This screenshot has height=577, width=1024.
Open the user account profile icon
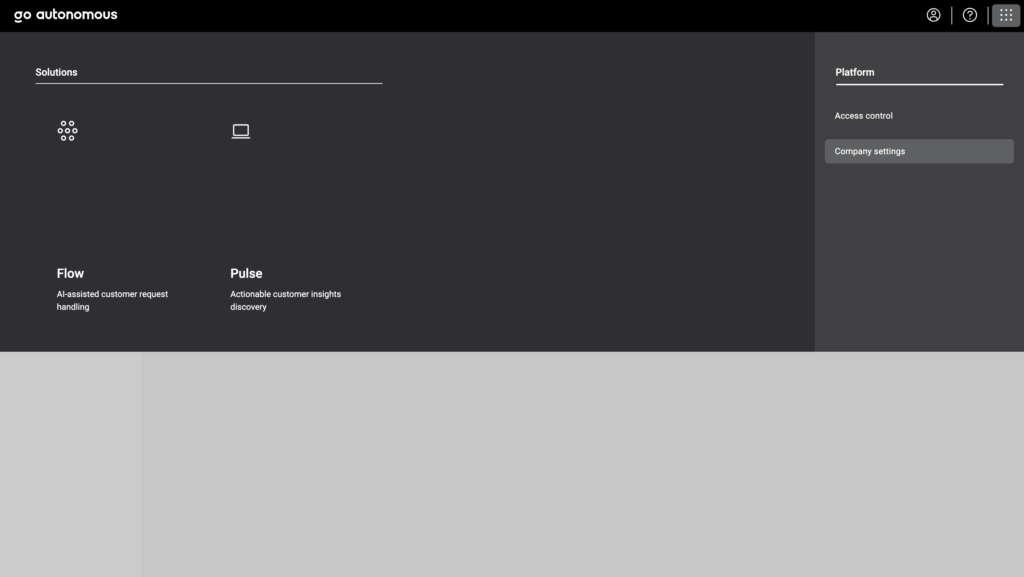click(x=933, y=15)
